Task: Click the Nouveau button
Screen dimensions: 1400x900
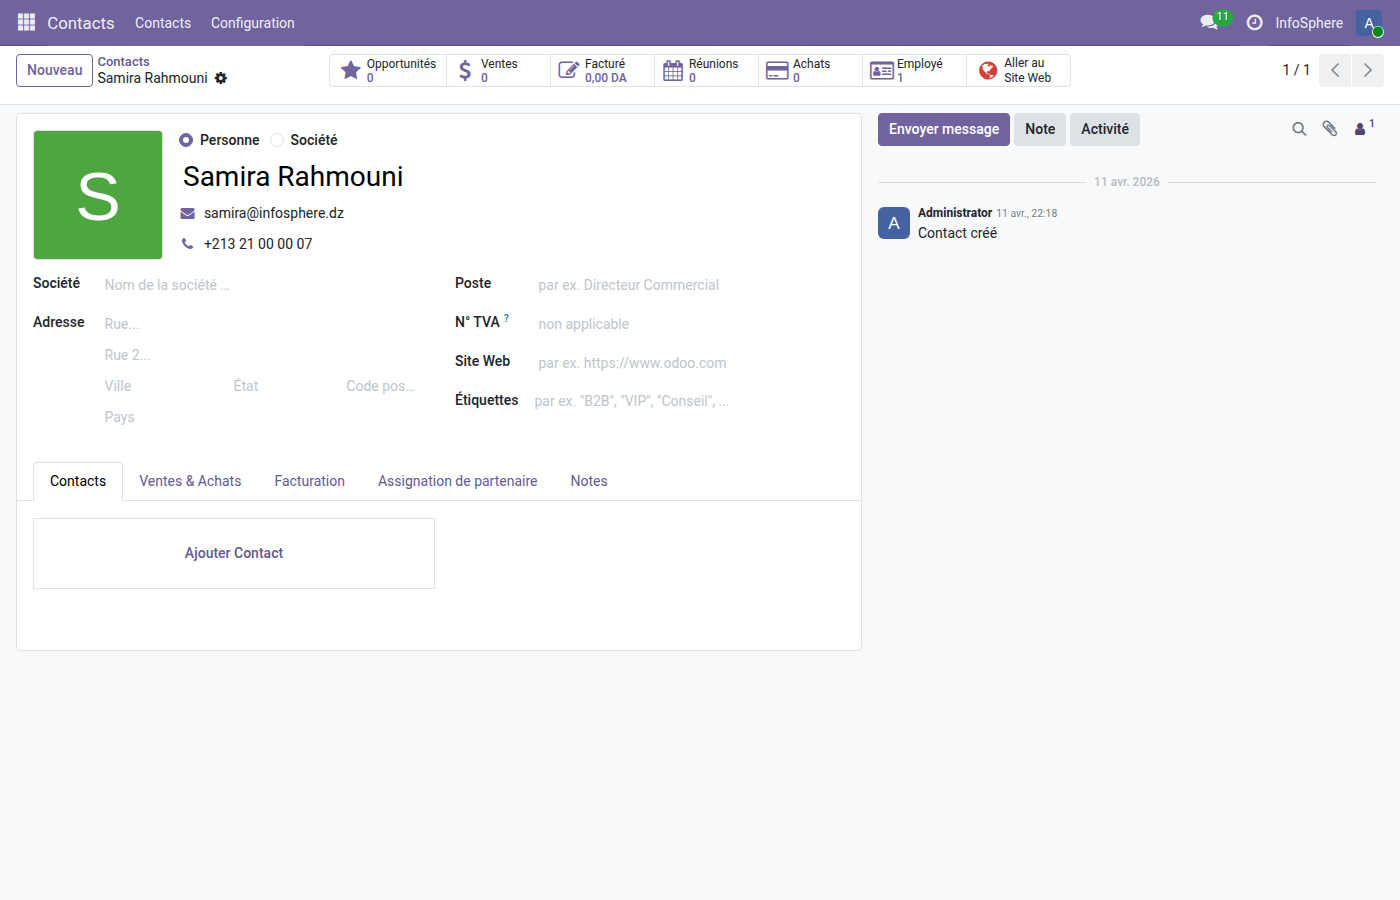Action: tap(54, 70)
